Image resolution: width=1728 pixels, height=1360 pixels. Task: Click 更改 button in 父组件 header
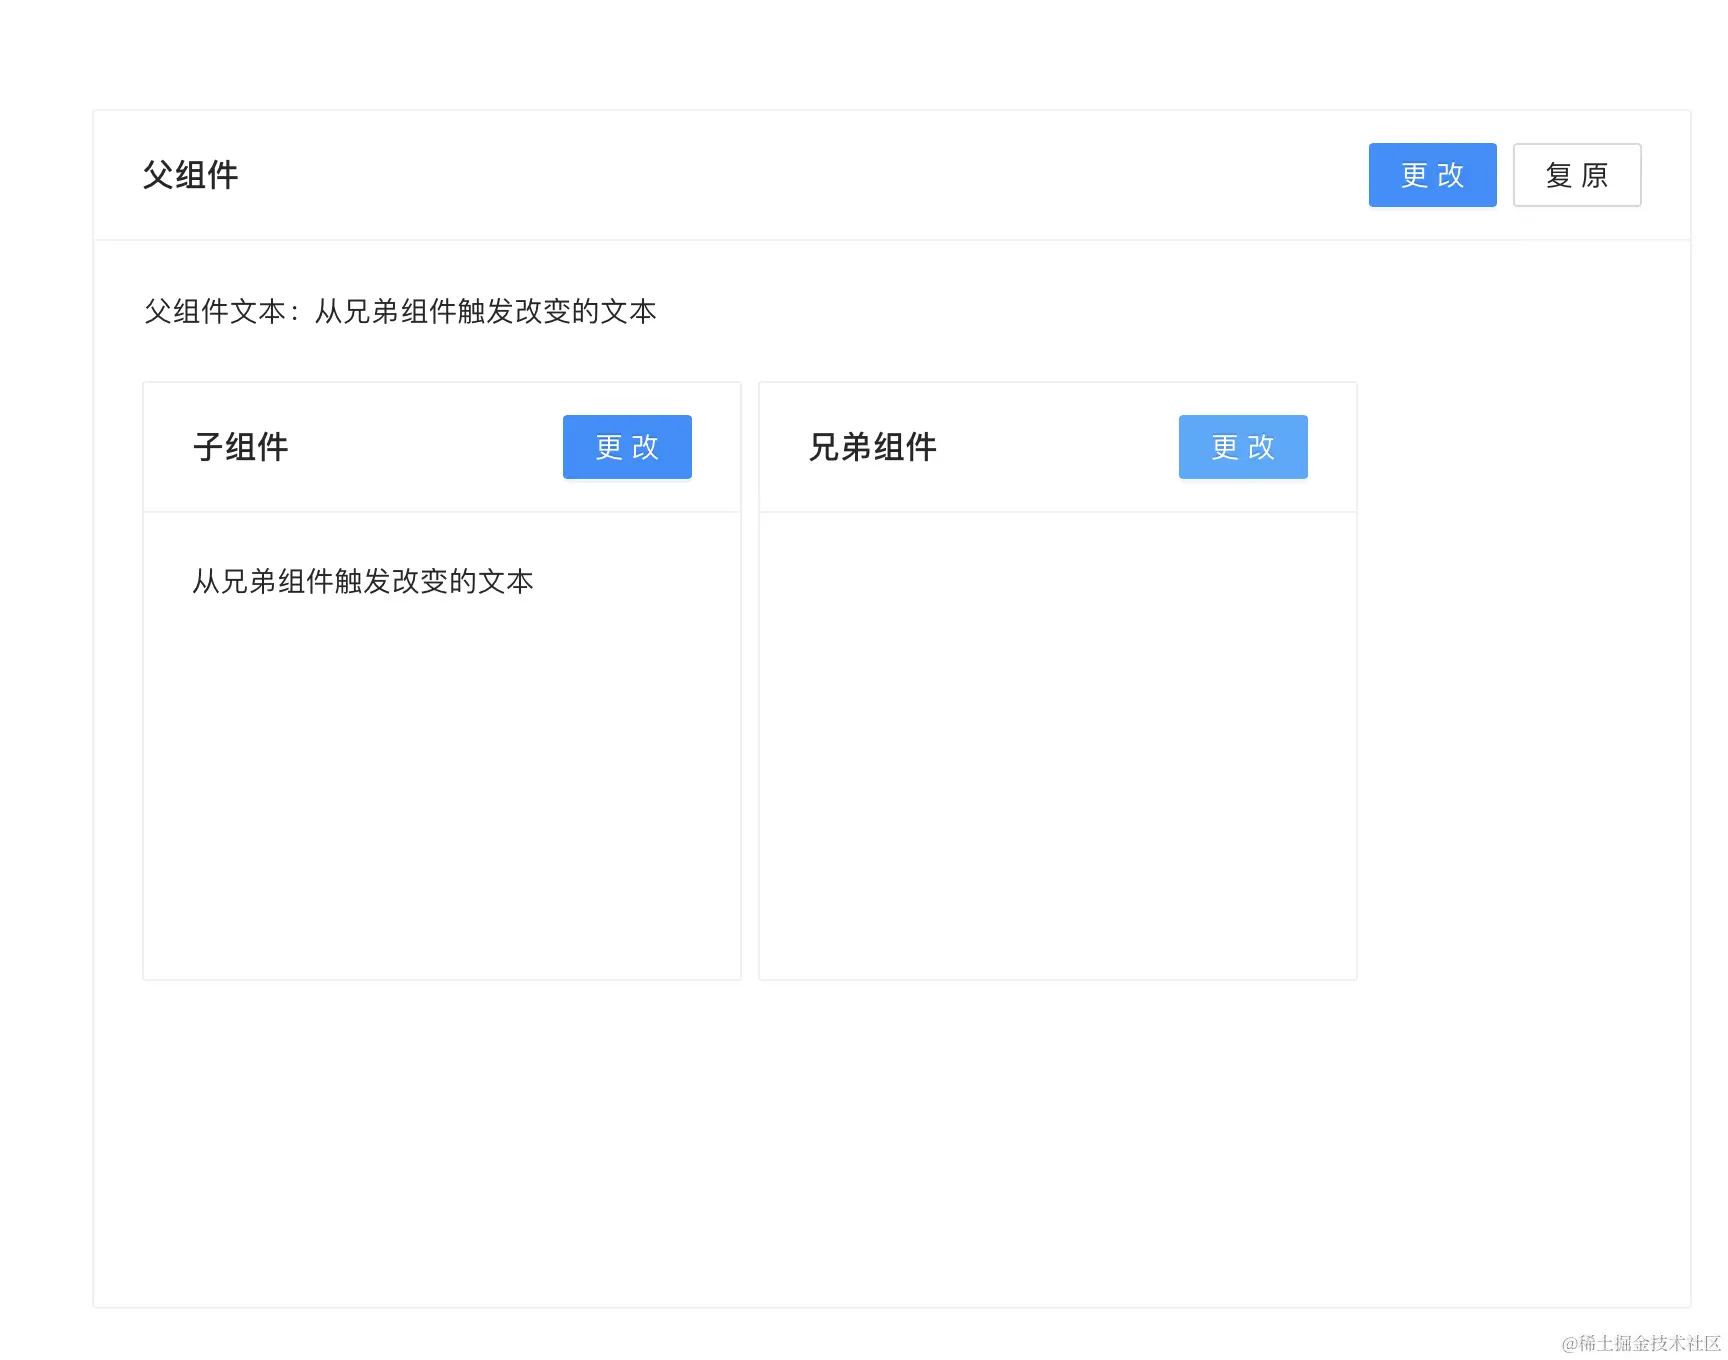1432,175
